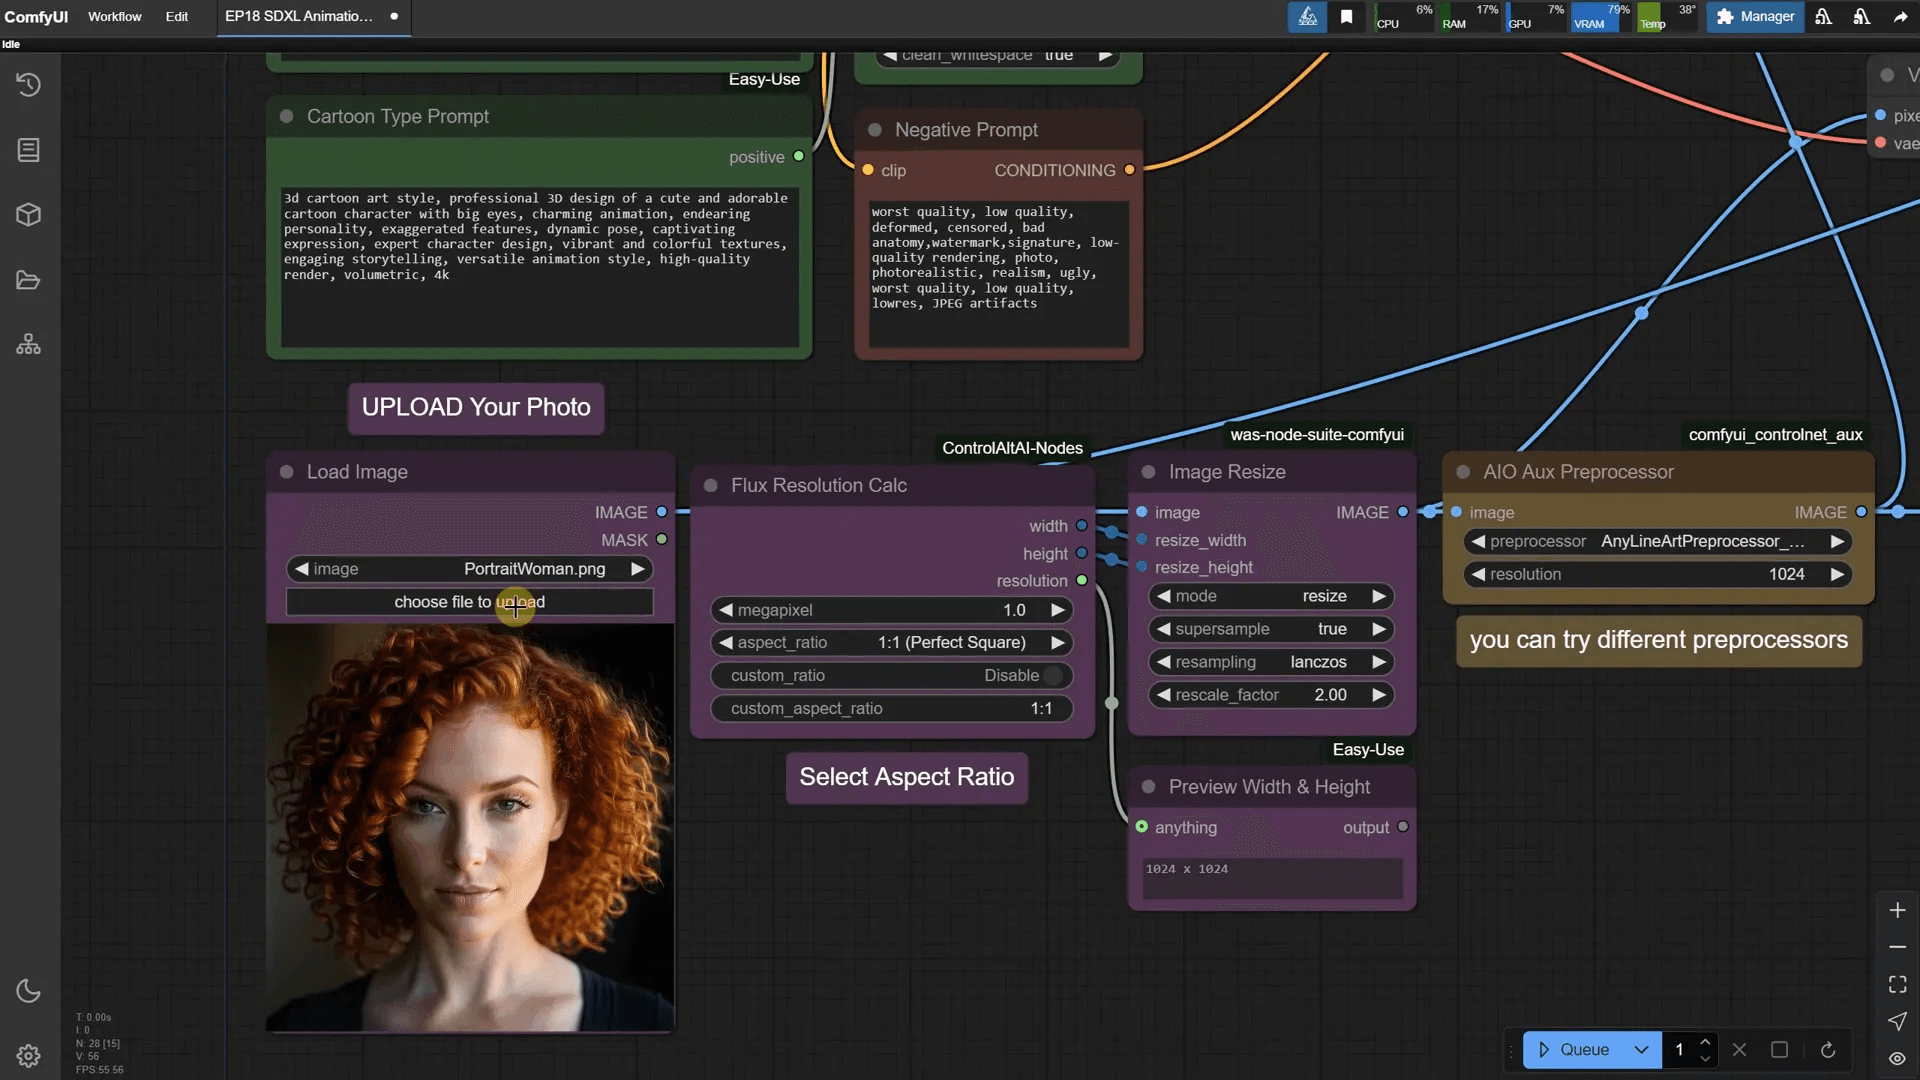The image size is (1920, 1080).
Task: Select next image in Load Image node
Action: tap(637, 569)
